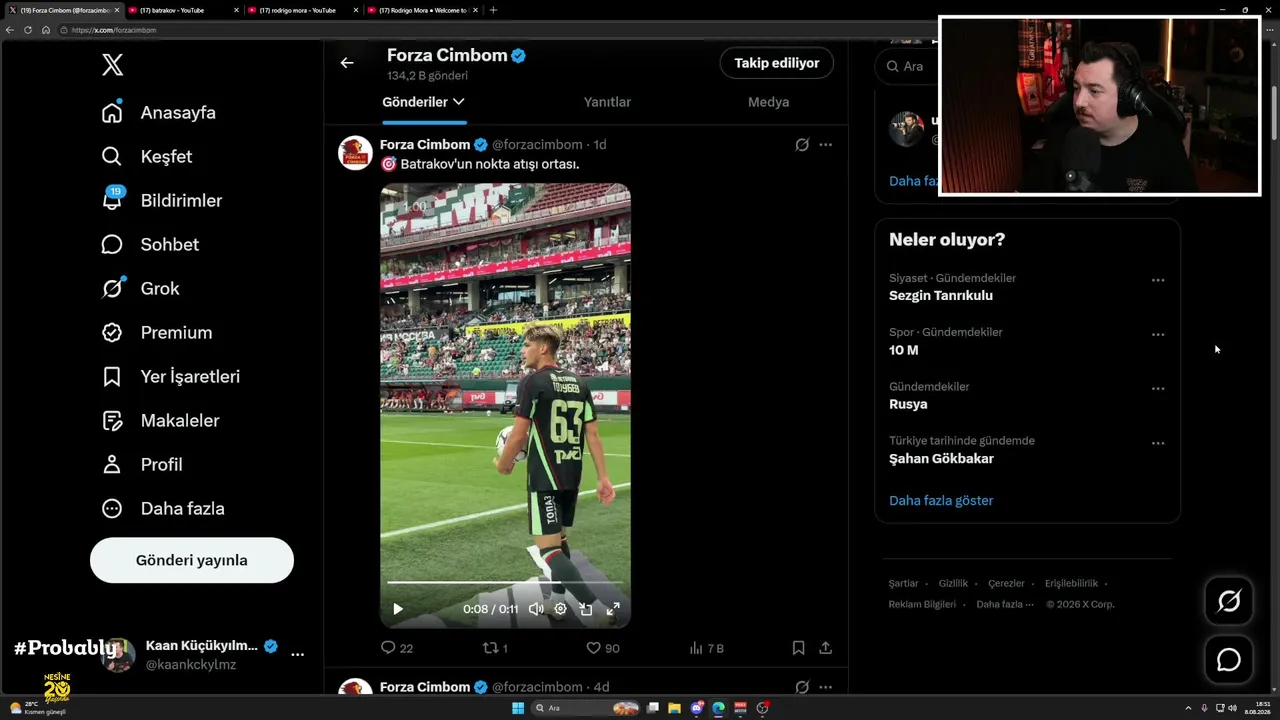This screenshot has height=720, width=1280.
Task: Click the X logo in the sidebar
Action: (x=112, y=65)
